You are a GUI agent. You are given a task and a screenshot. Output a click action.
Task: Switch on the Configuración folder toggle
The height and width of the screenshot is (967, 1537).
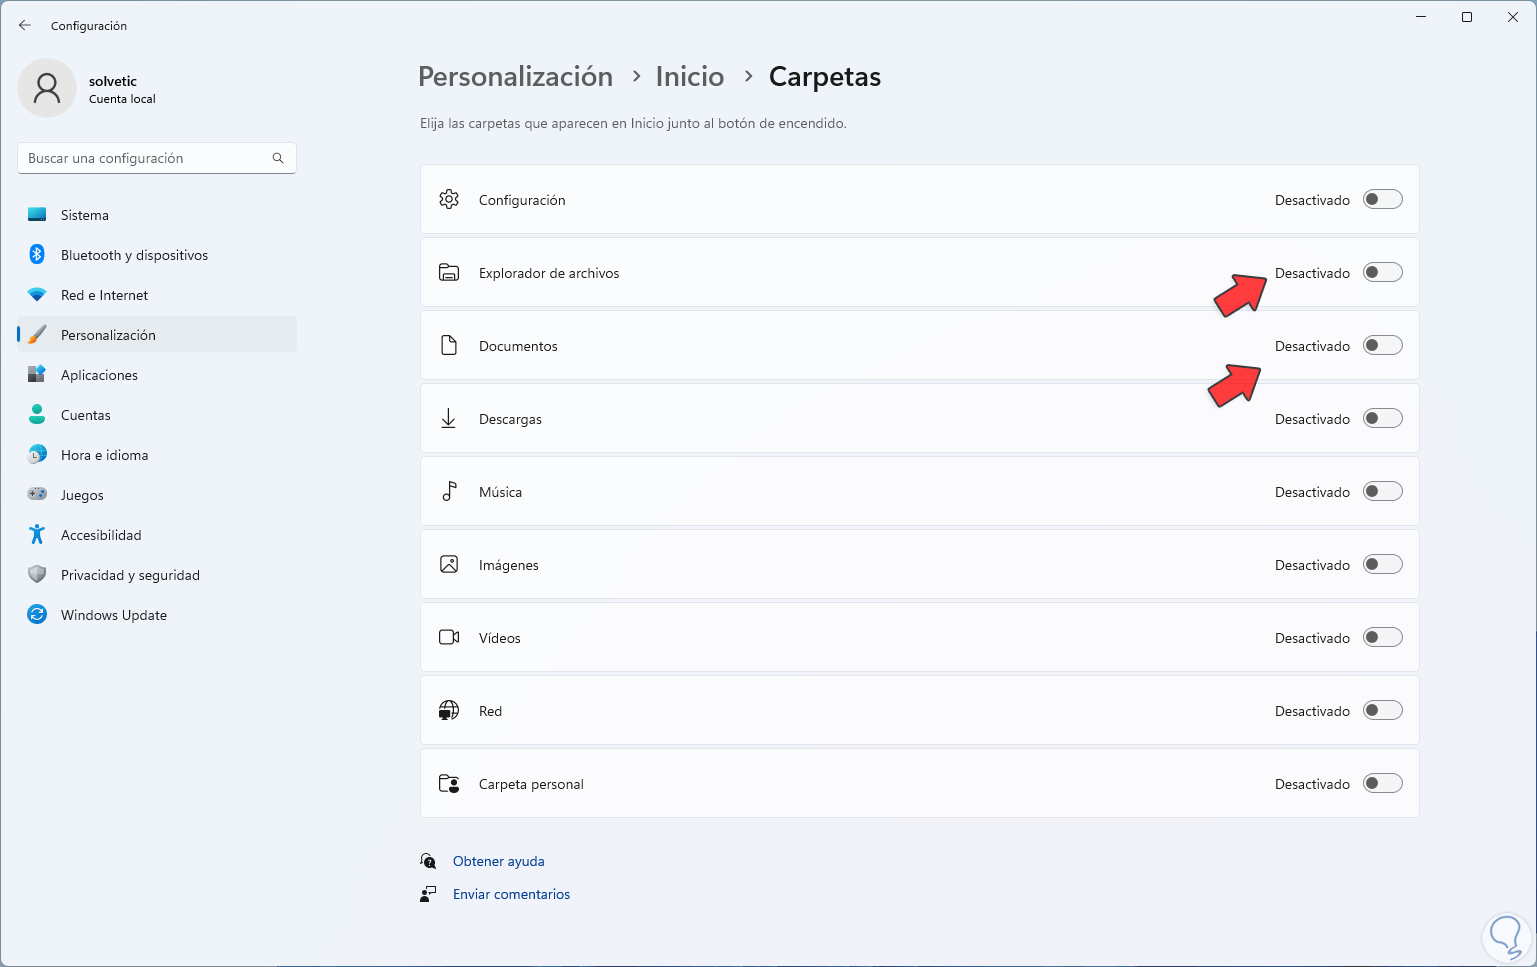click(x=1383, y=200)
